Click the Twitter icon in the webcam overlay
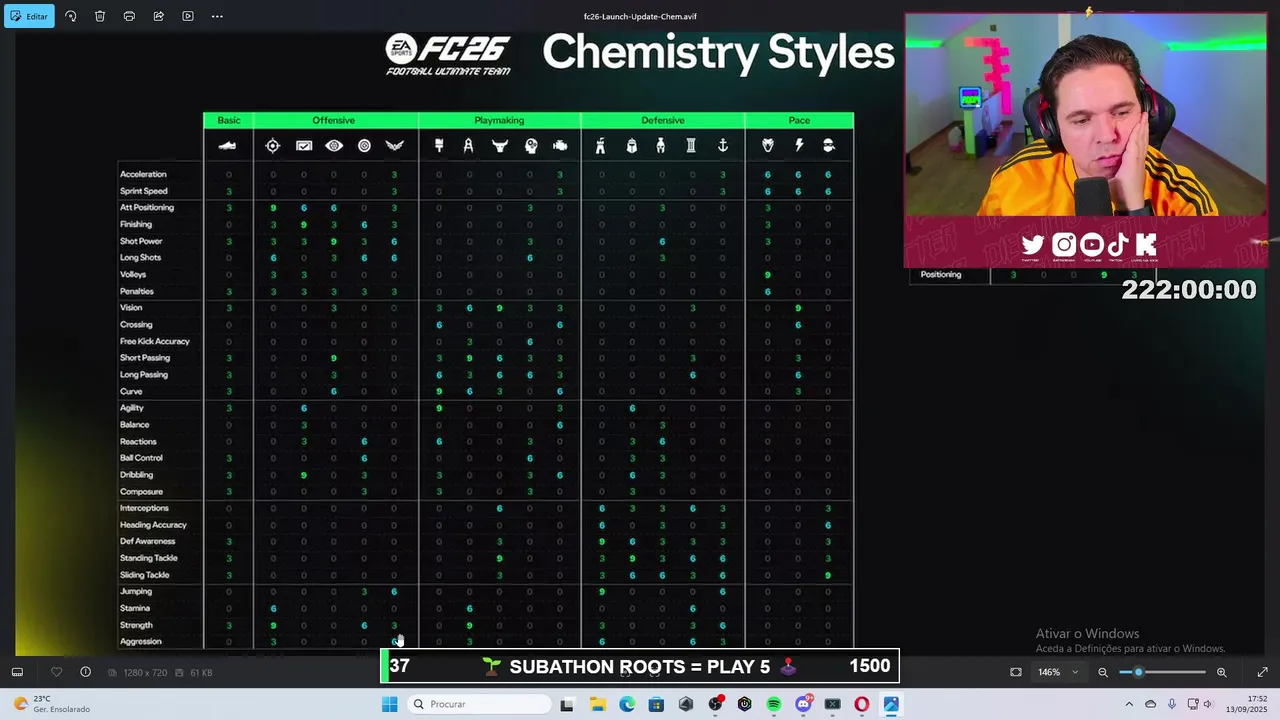The width and height of the screenshot is (1280, 720). click(1033, 244)
